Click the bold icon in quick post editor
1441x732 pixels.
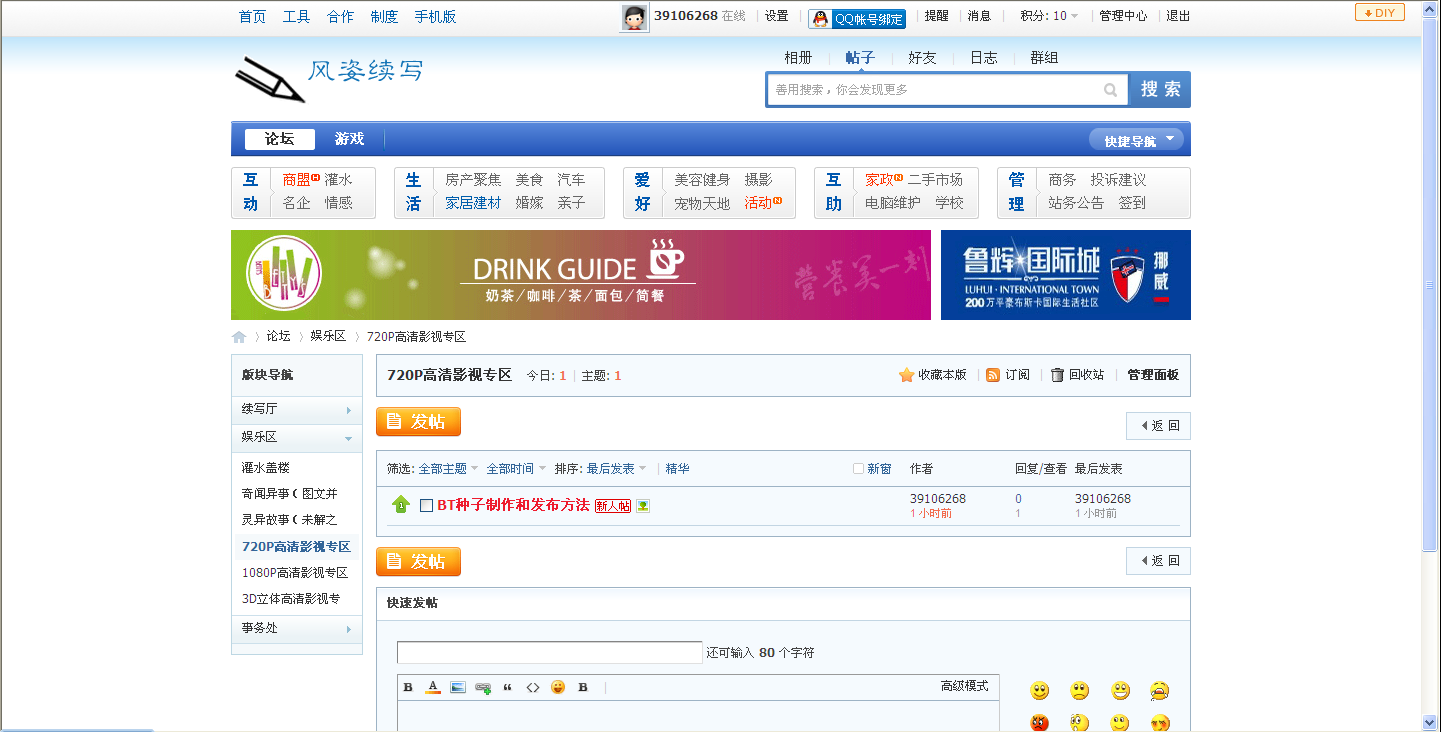point(408,687)
